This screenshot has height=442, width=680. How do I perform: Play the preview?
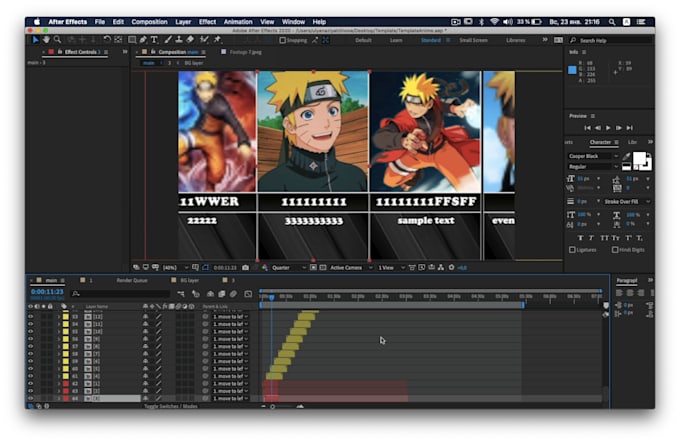click(608, 128)
